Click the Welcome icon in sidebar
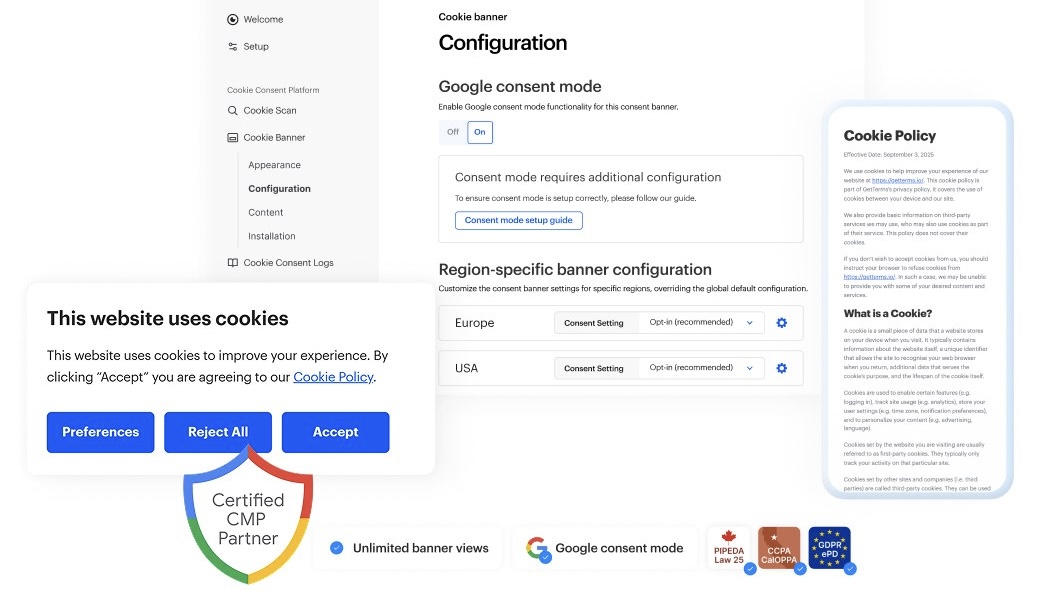The width and height of the screenshot is (1040, 609). (x=233, y=19)
